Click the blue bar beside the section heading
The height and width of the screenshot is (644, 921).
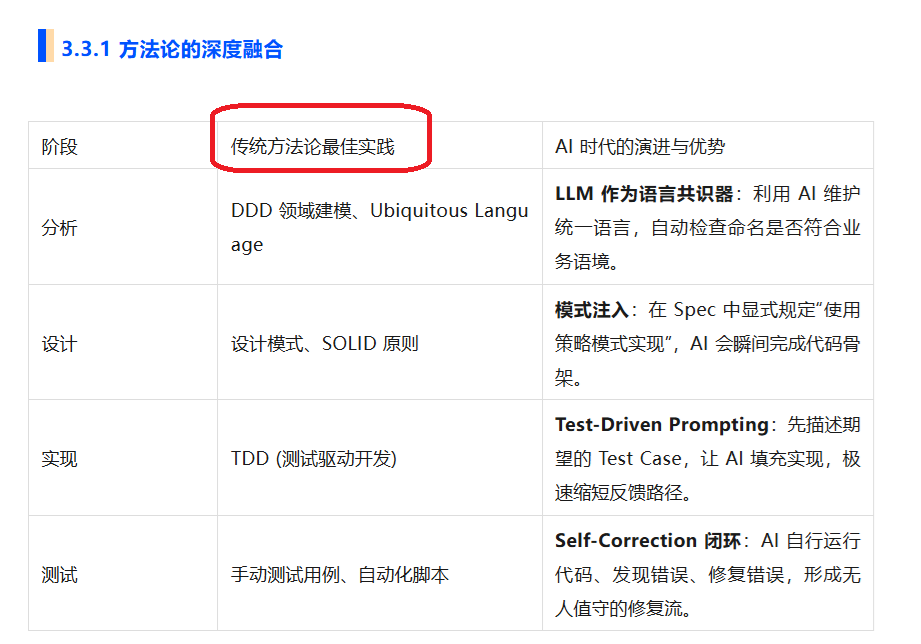coord(42,47)
